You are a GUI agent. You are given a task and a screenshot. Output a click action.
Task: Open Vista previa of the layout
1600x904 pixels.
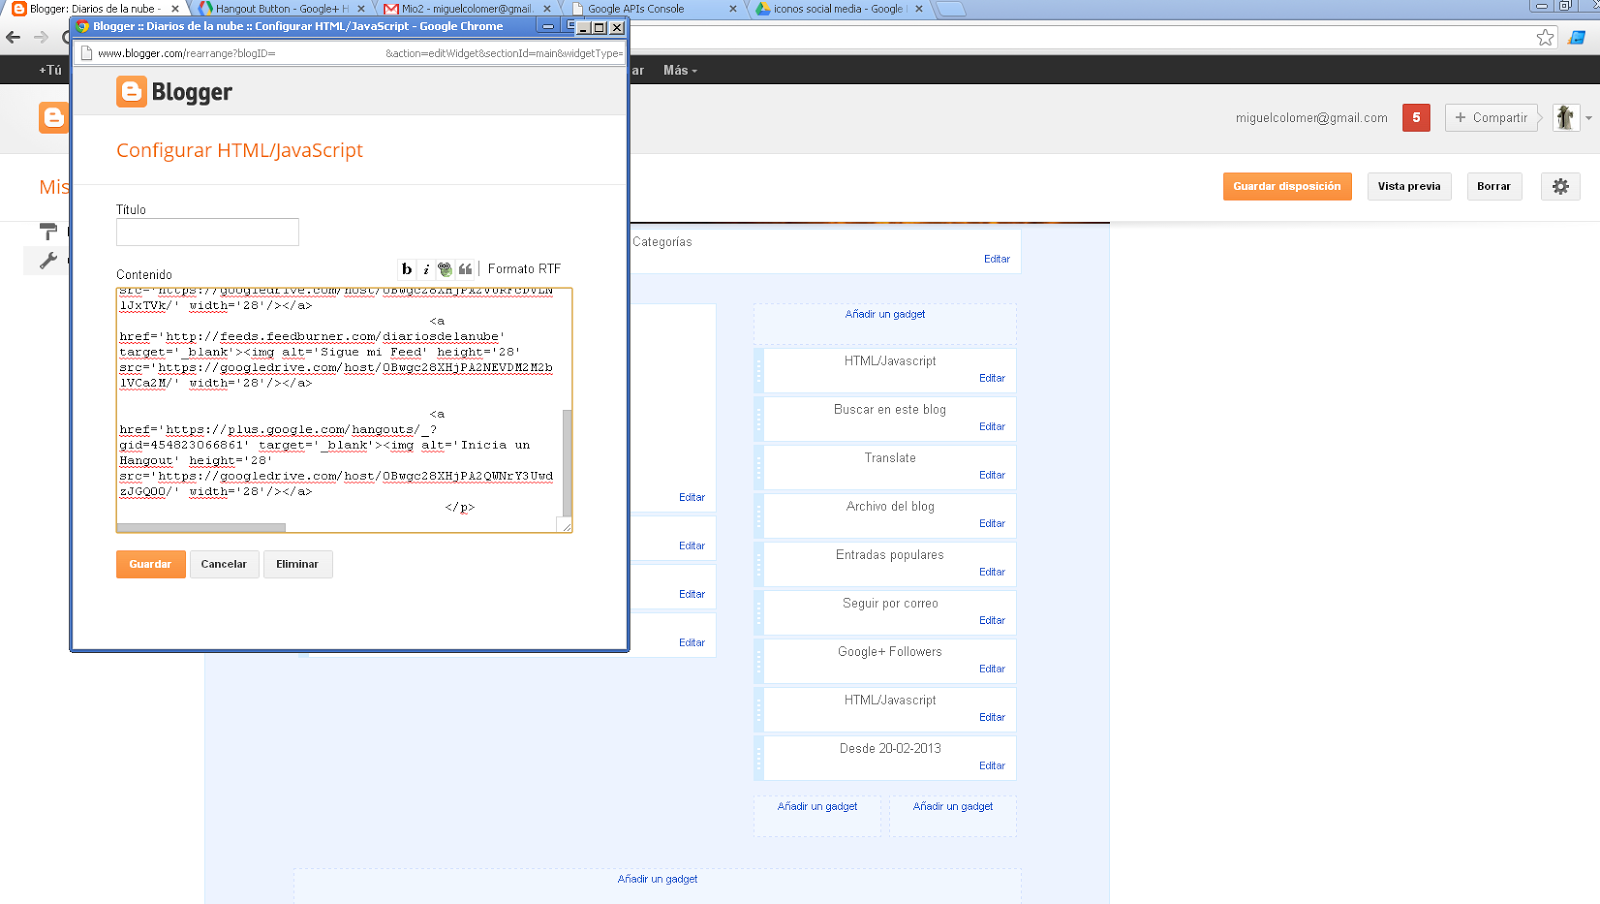point(1409,186)
